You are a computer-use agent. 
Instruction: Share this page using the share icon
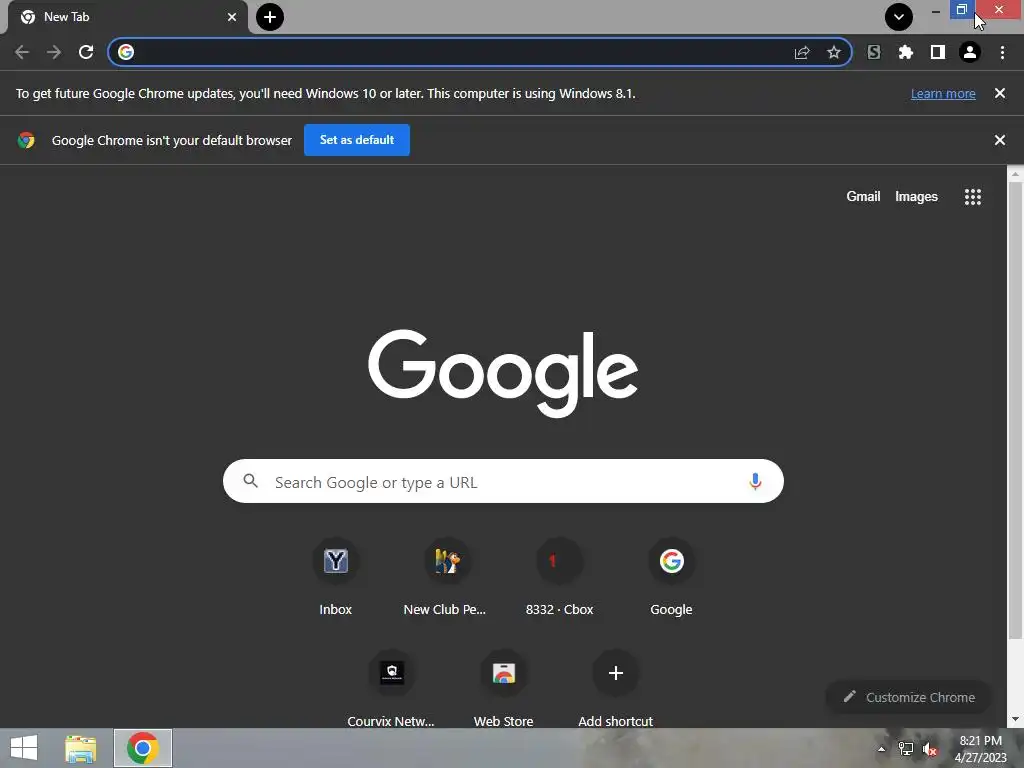802,52
